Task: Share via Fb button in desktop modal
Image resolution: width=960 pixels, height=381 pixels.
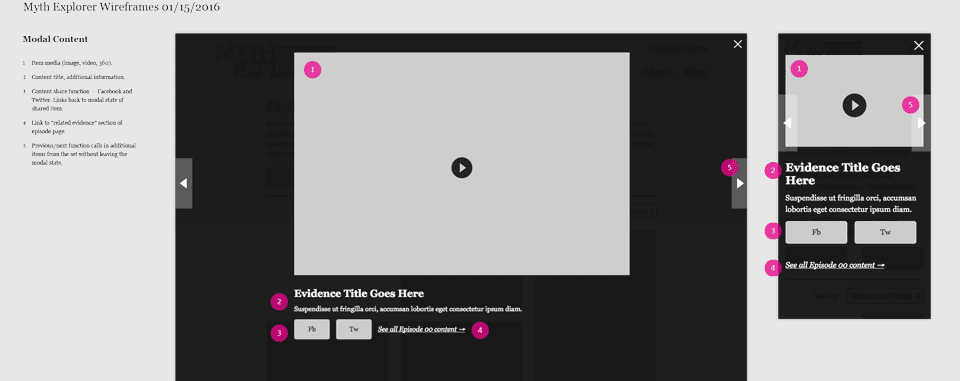Action: pos(312,329)
